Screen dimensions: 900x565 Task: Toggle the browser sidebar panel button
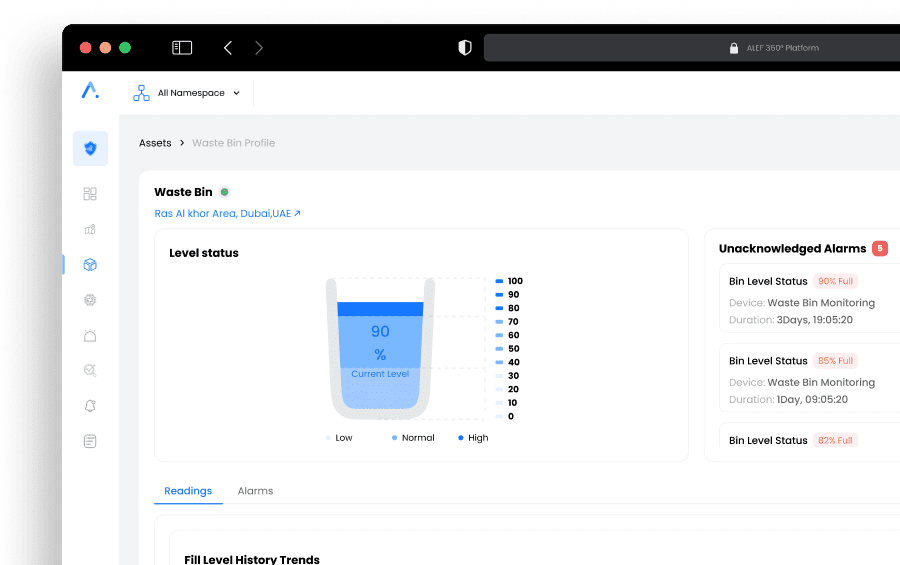182,48
